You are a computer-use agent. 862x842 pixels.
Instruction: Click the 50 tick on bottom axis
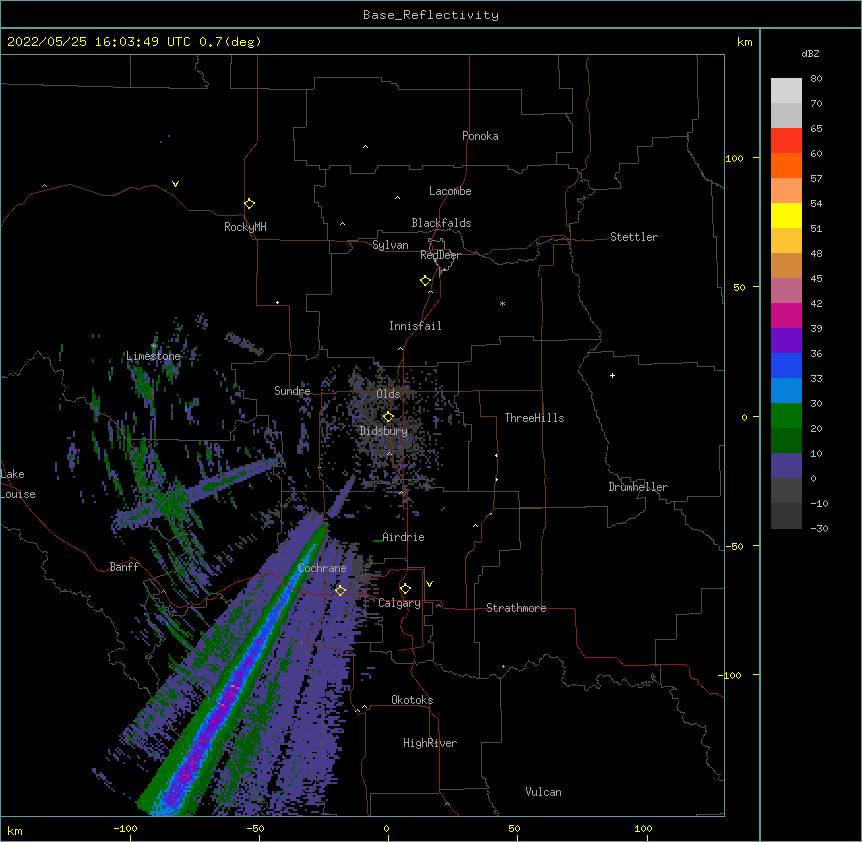(x=514, y=828)
